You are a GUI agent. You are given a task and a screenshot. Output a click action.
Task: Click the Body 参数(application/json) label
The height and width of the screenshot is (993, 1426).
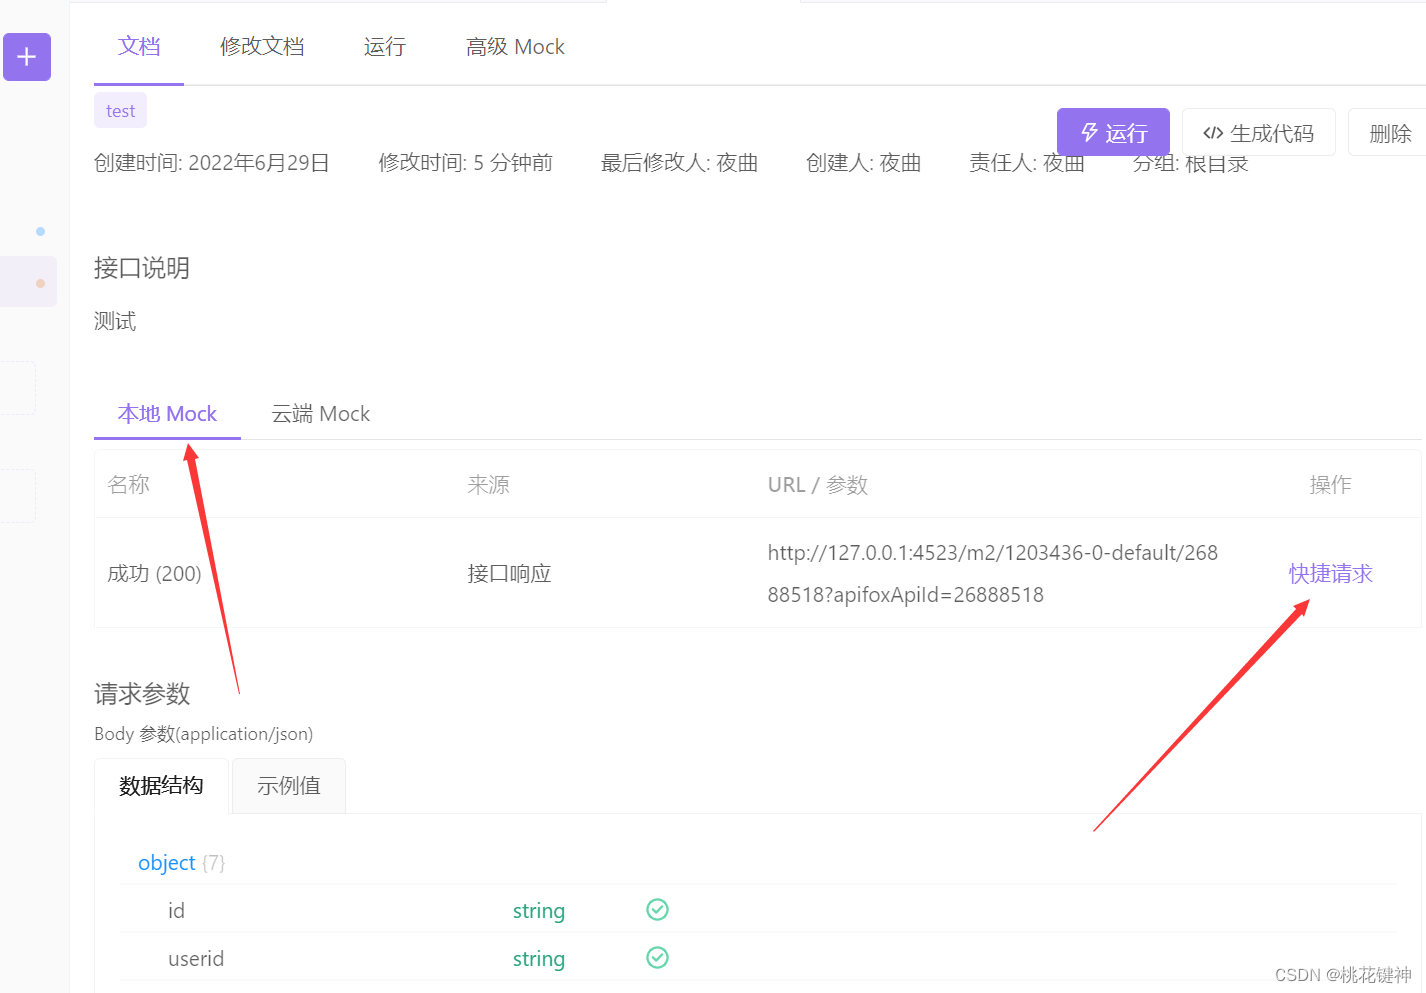coord(203,734)
